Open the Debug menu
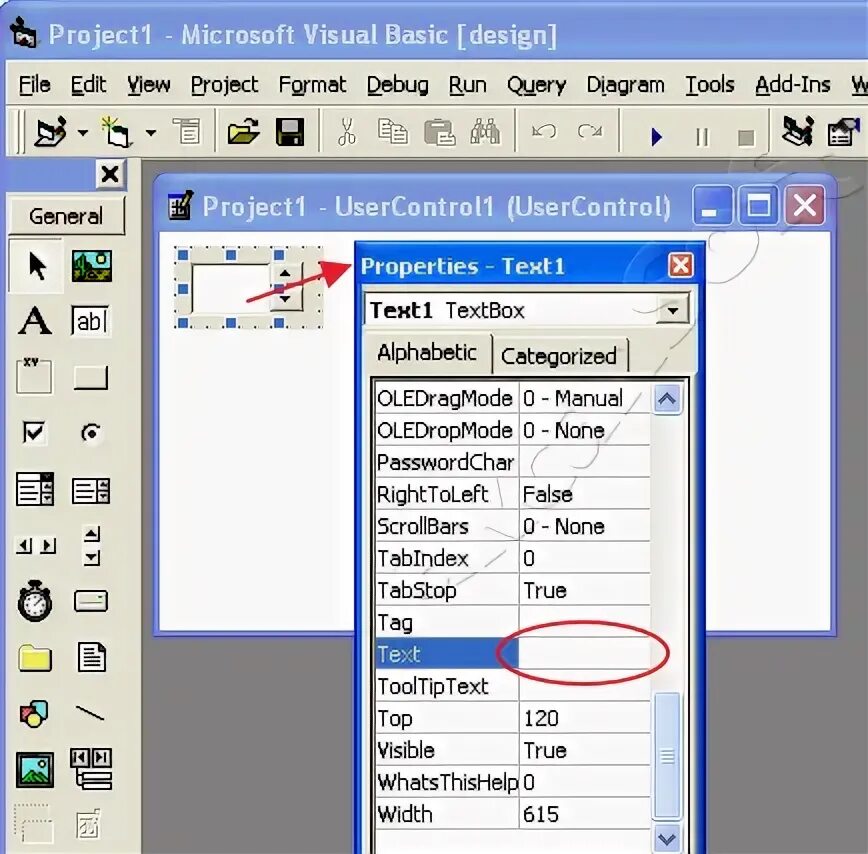 [x=397, y=85]
